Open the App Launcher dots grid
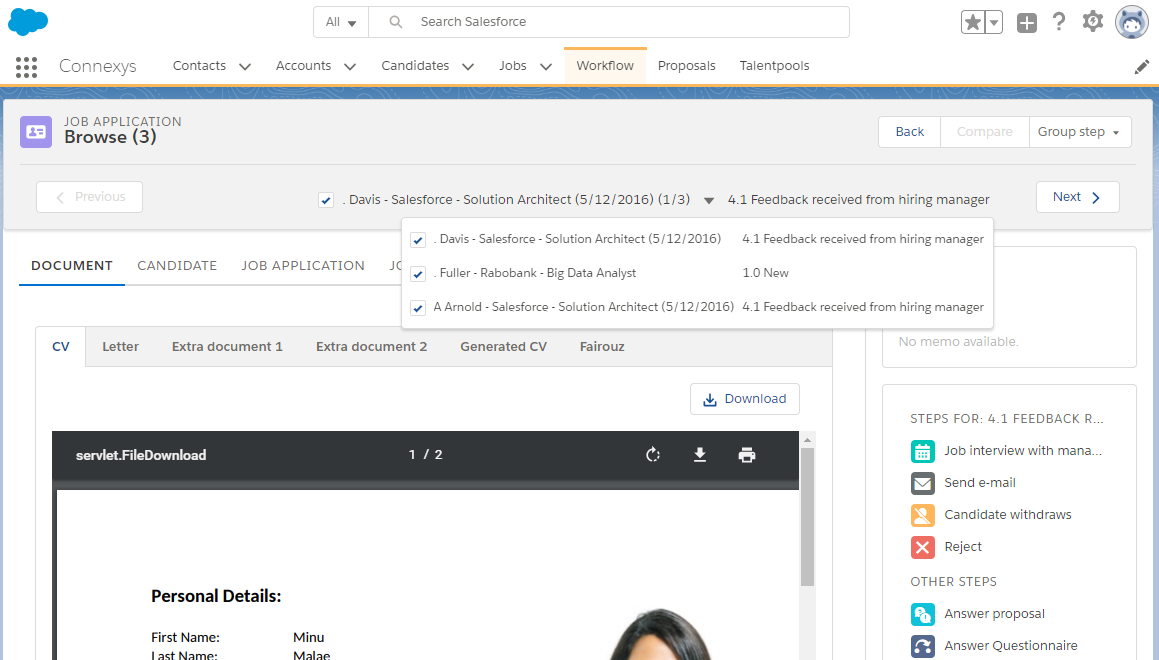 coord(27,67)
